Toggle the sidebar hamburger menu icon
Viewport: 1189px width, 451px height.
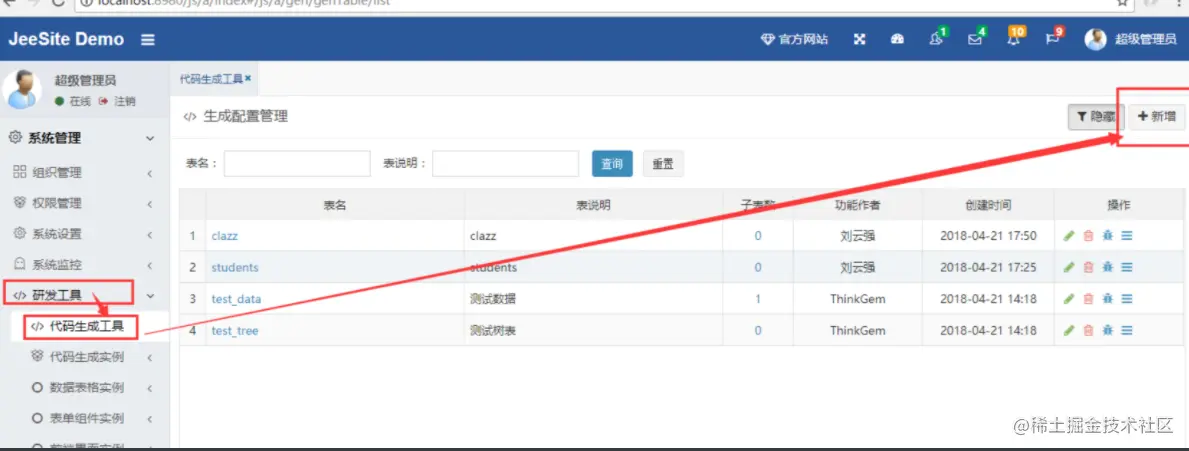pos(148,39)
